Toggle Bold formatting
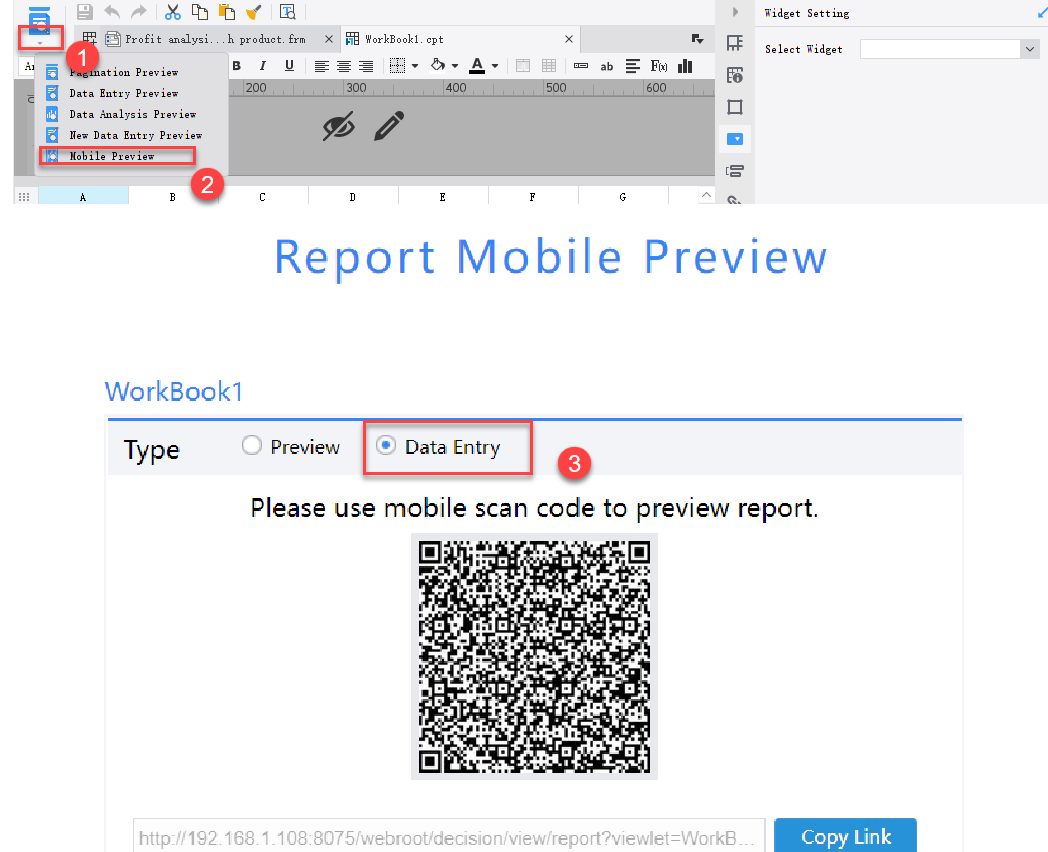This screenshot has height=852, width=1048. (x=237, y=65)
